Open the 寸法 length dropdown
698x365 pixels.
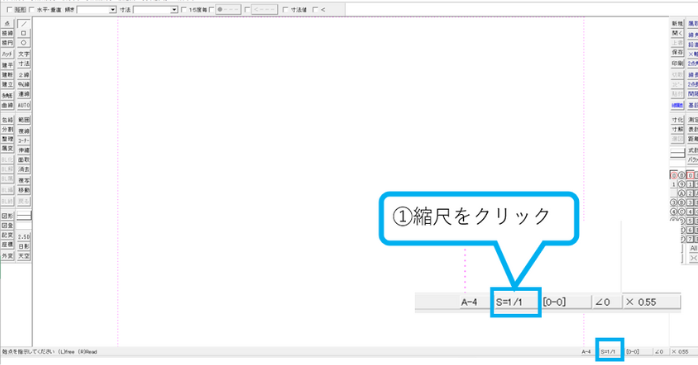(174, 9)
